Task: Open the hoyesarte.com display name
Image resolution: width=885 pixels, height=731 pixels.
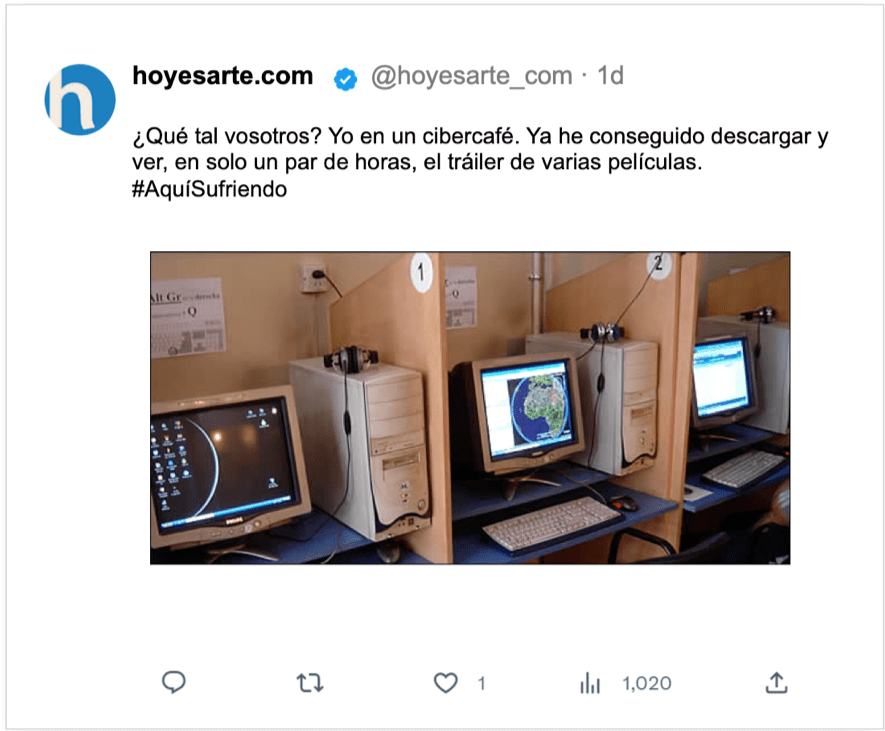Action: coord(222,75)
